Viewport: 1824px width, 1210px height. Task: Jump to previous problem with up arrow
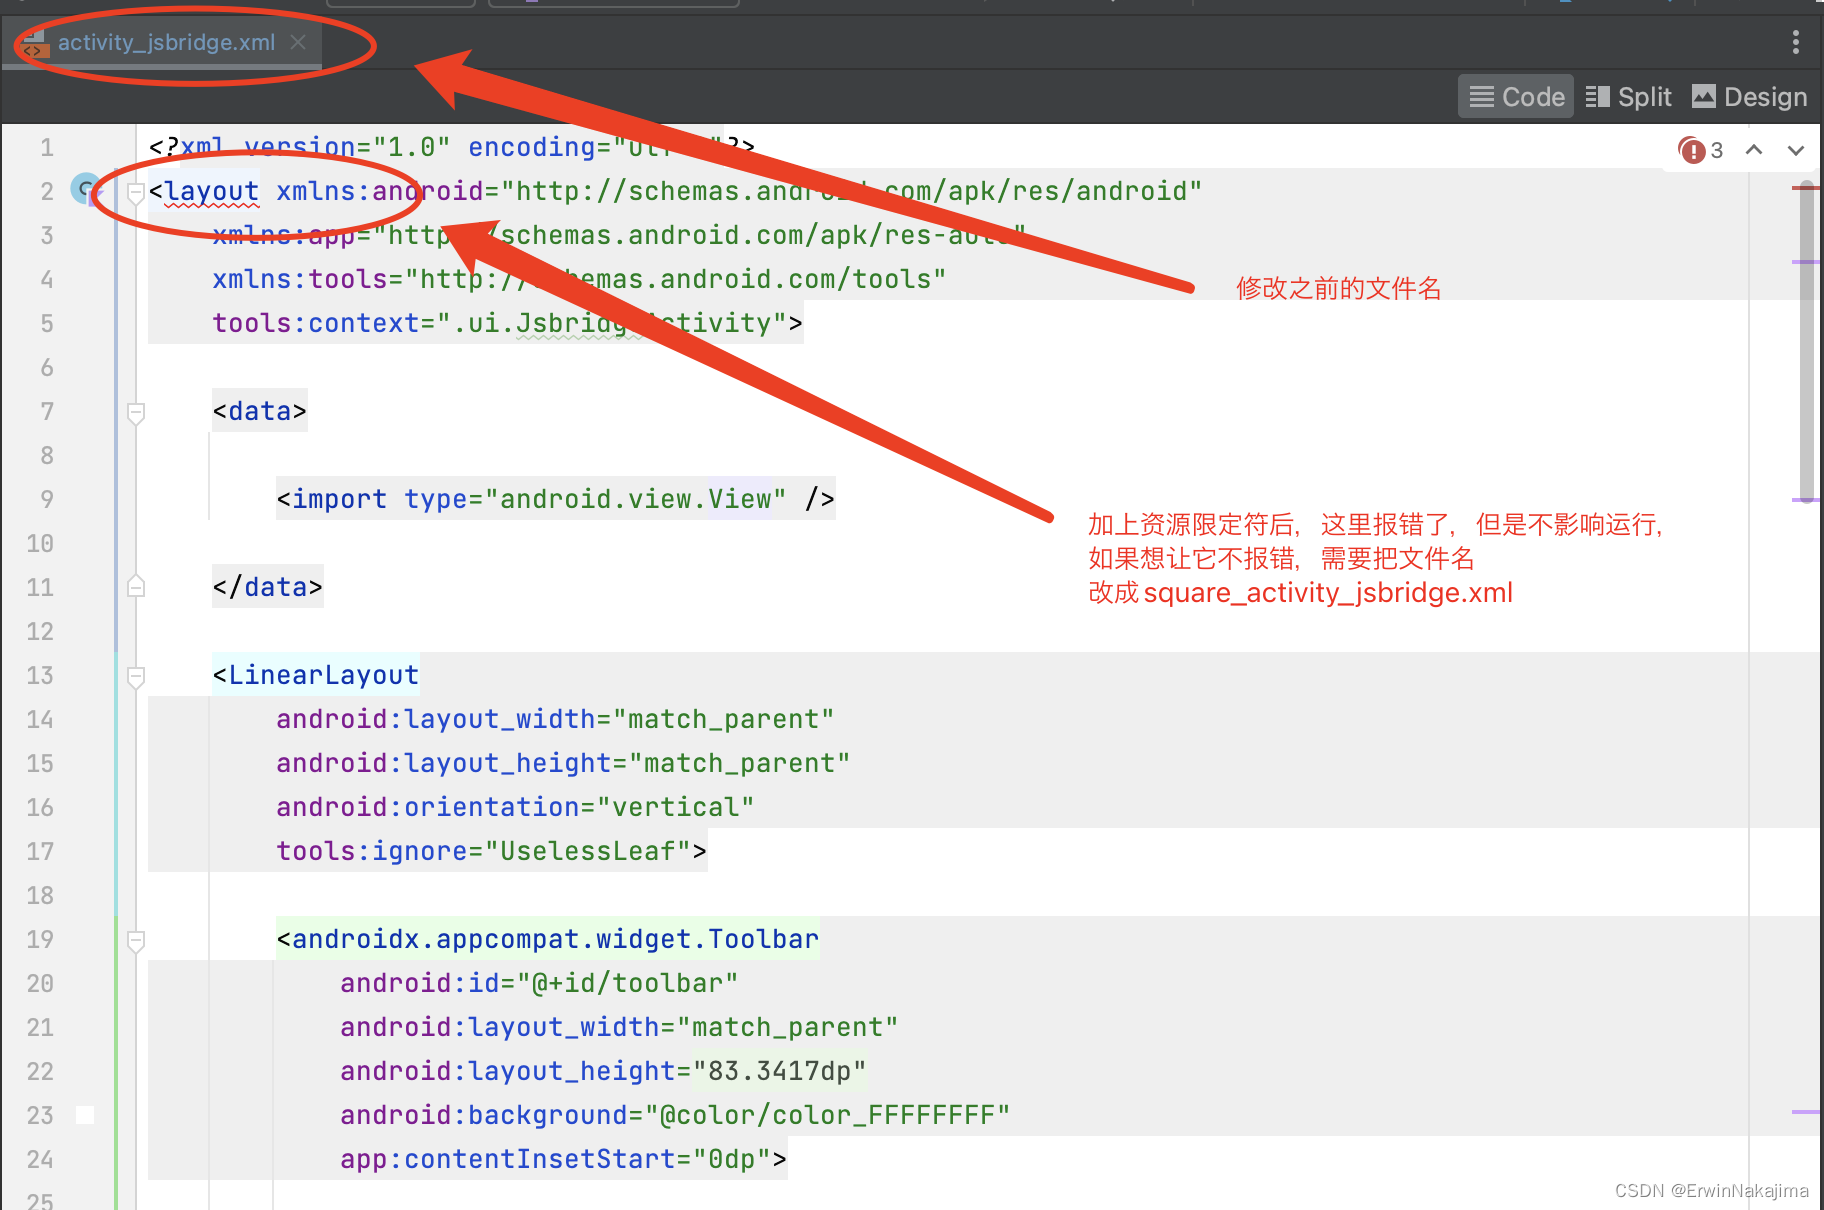1753,150
